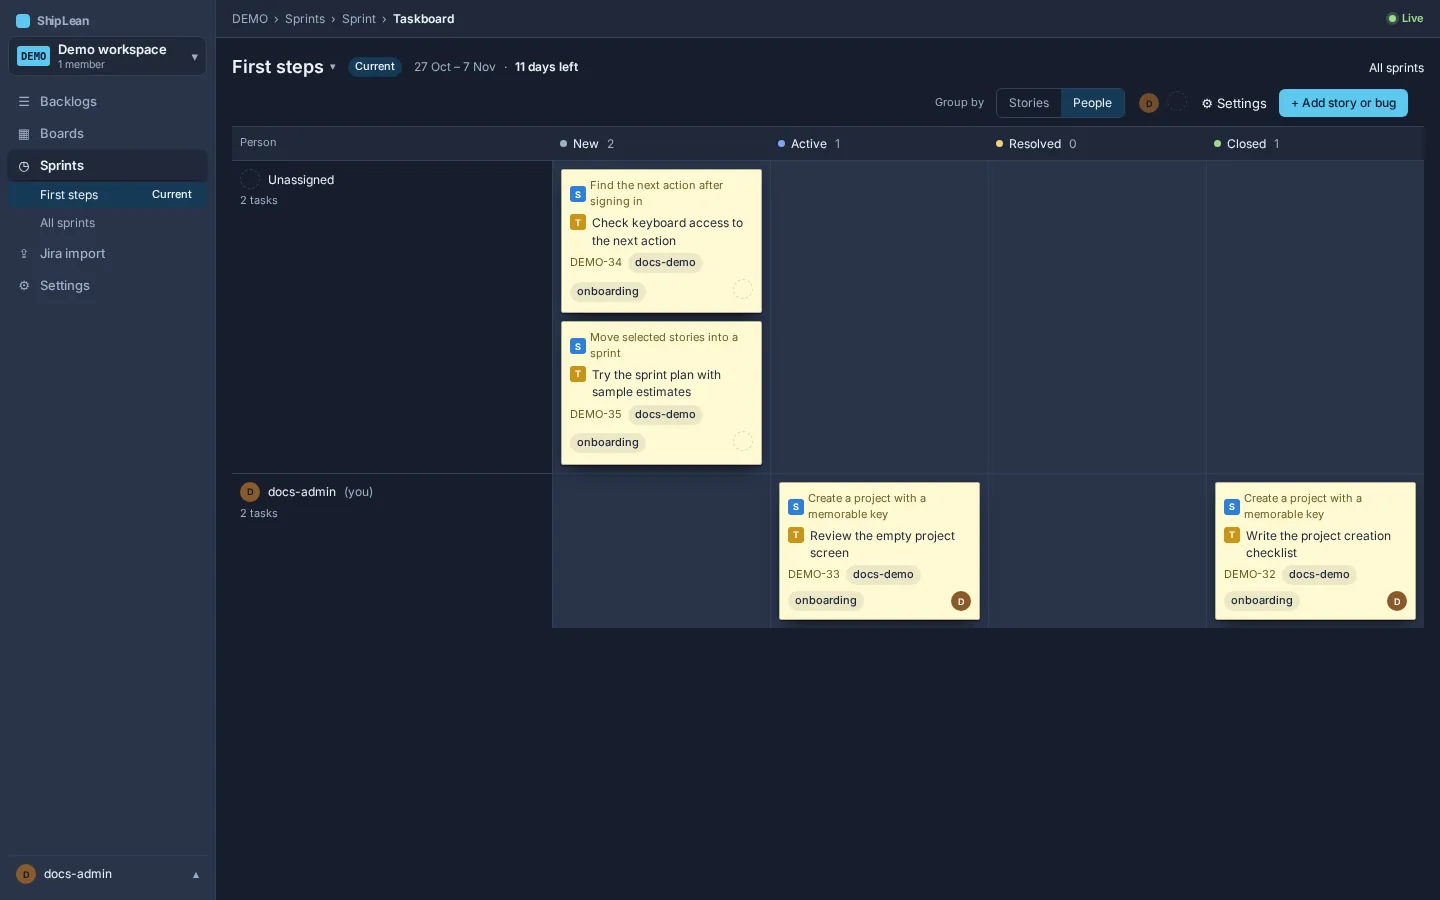Open the All sprints link at top right

point(1396,68)
